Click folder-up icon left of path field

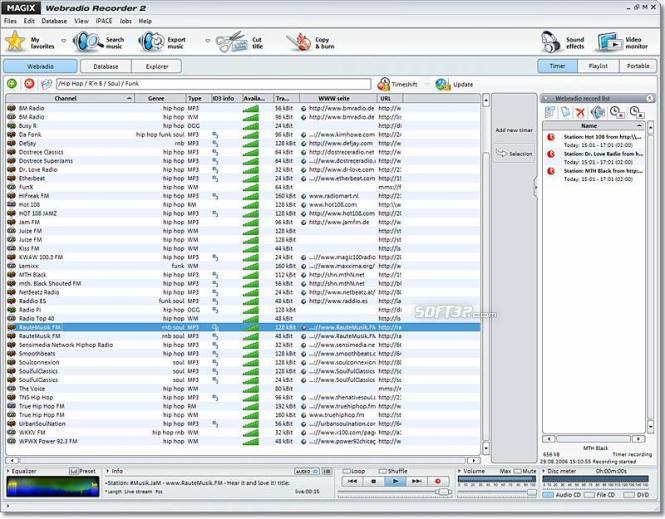[46, 84]
